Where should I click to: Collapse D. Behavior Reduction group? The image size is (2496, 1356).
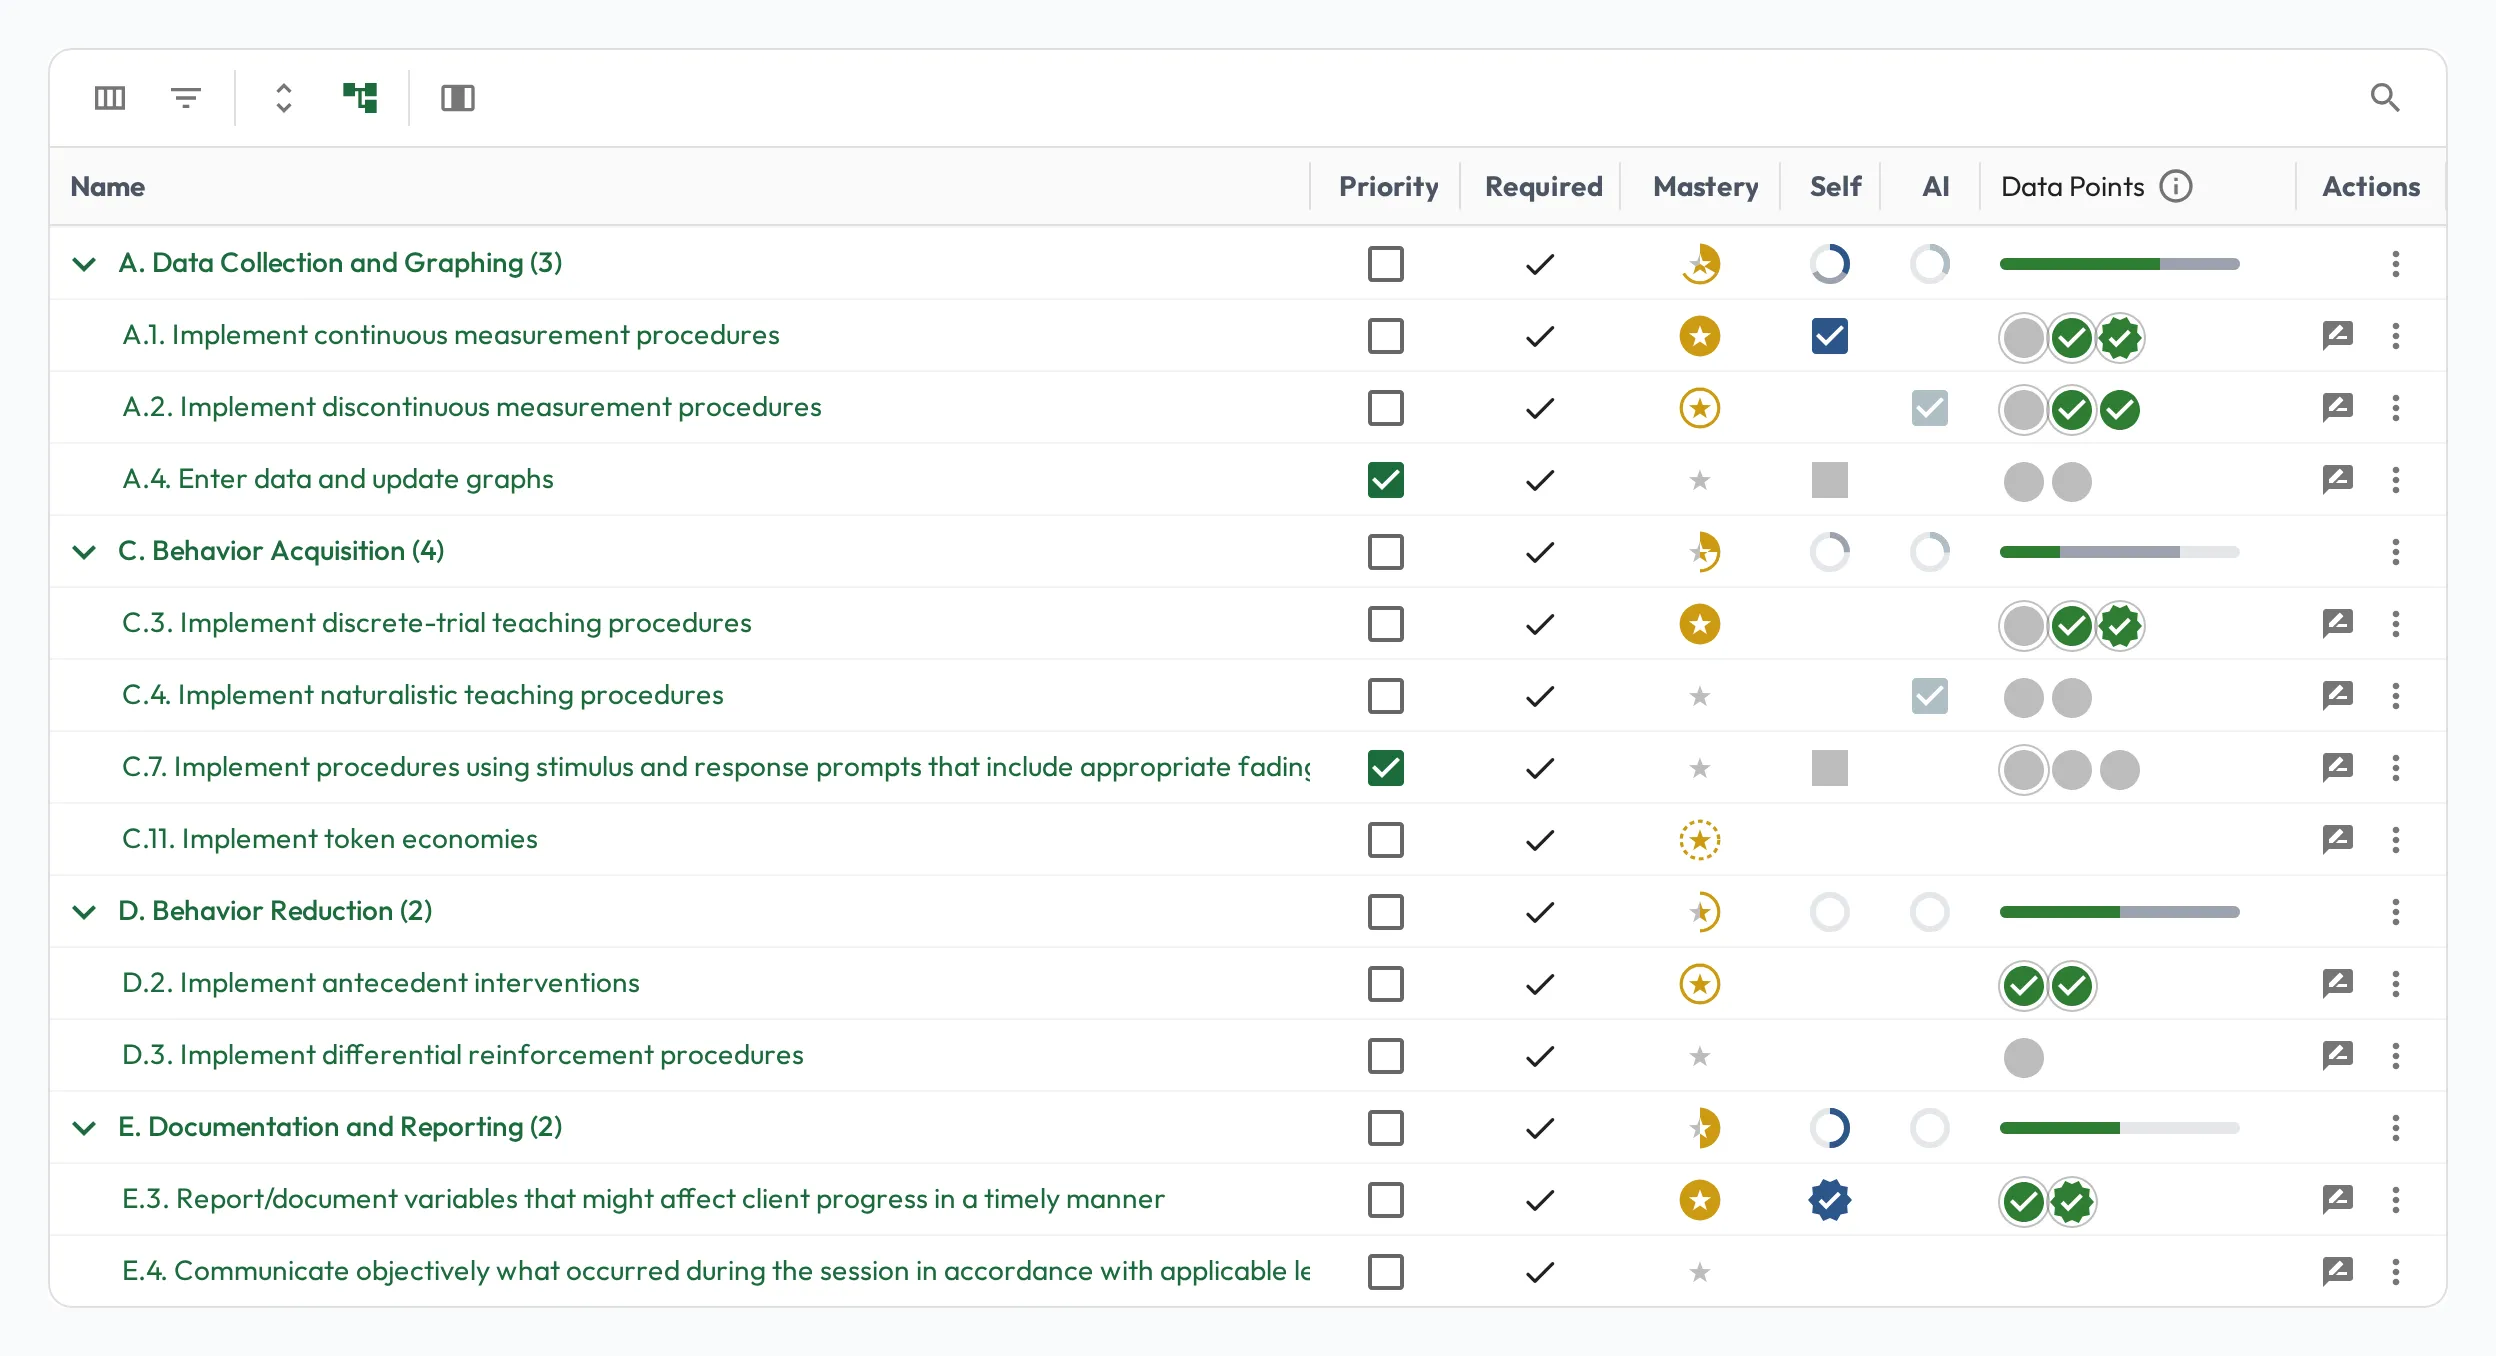pos(85,912)
